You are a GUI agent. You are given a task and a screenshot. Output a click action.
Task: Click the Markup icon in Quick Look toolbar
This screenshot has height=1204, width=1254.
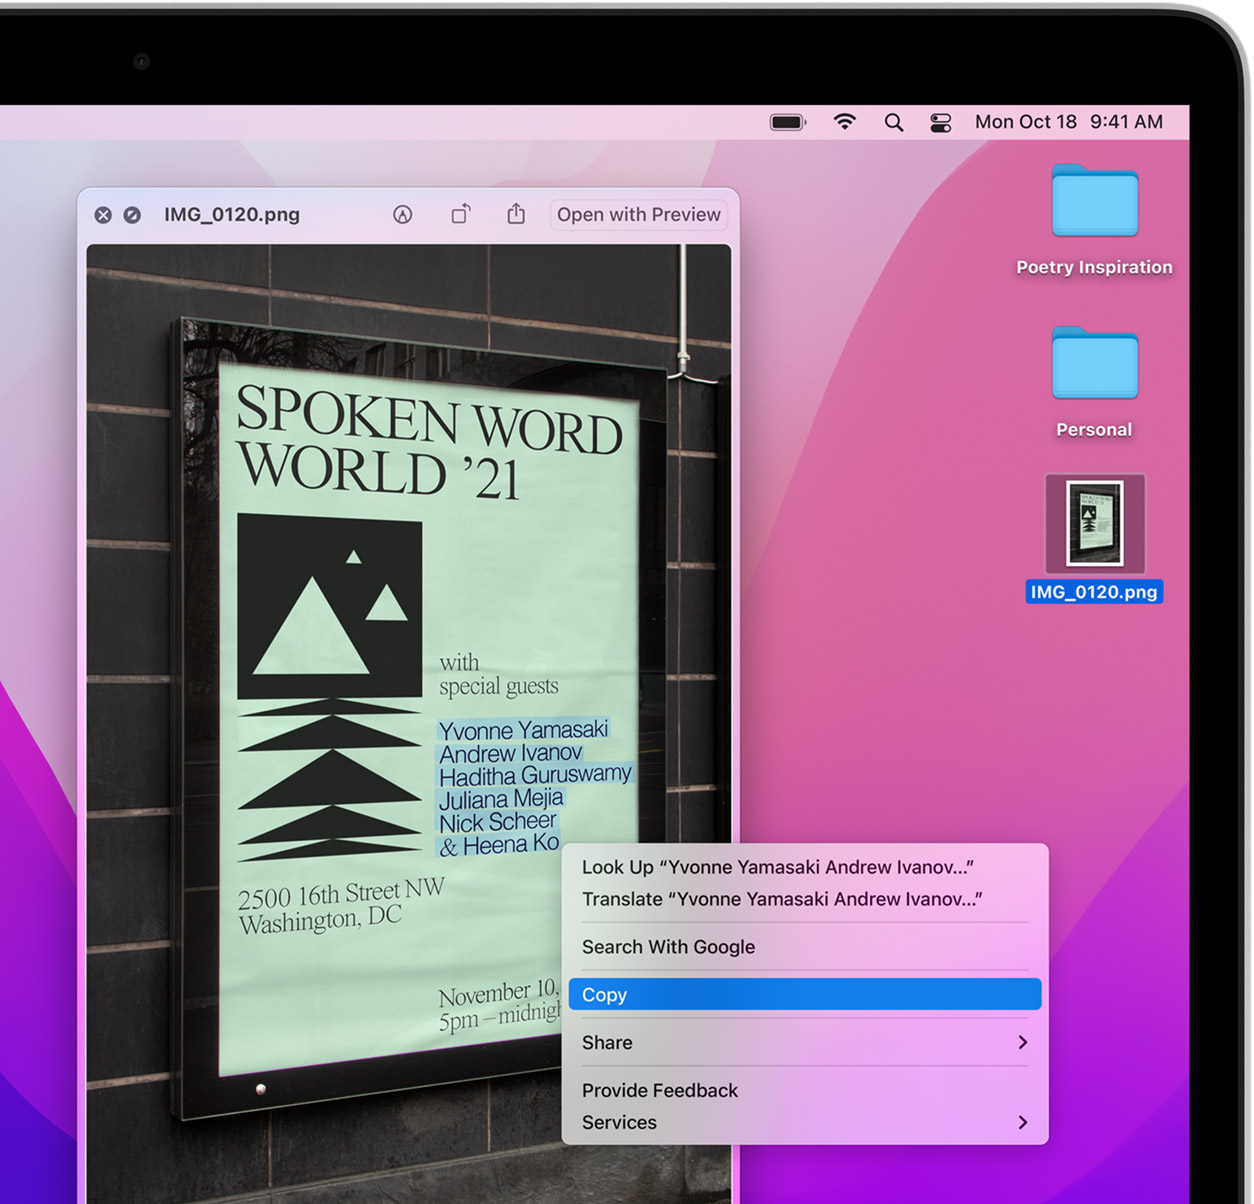402,214
